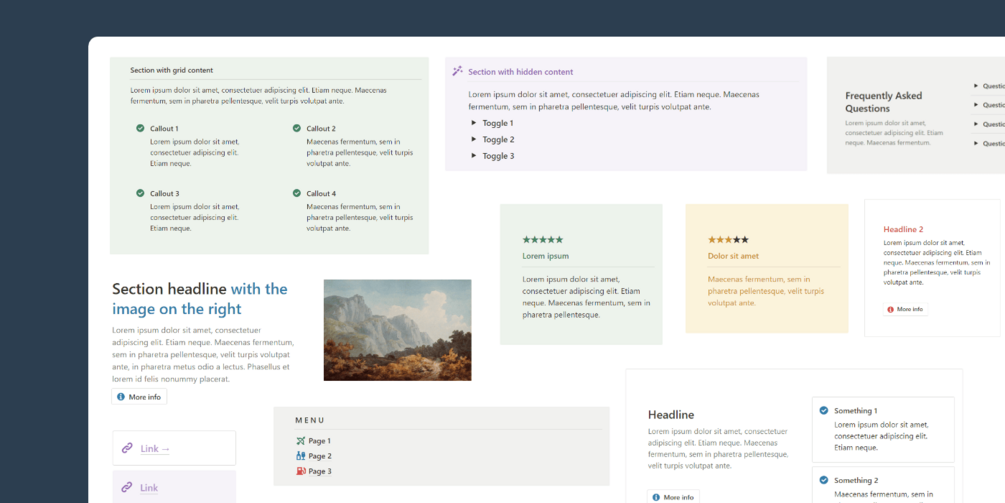The height and width of the screenshot is (503, 1005).
Task: Click the red info icon under Headline 2
Action: (x=890, y=309)
